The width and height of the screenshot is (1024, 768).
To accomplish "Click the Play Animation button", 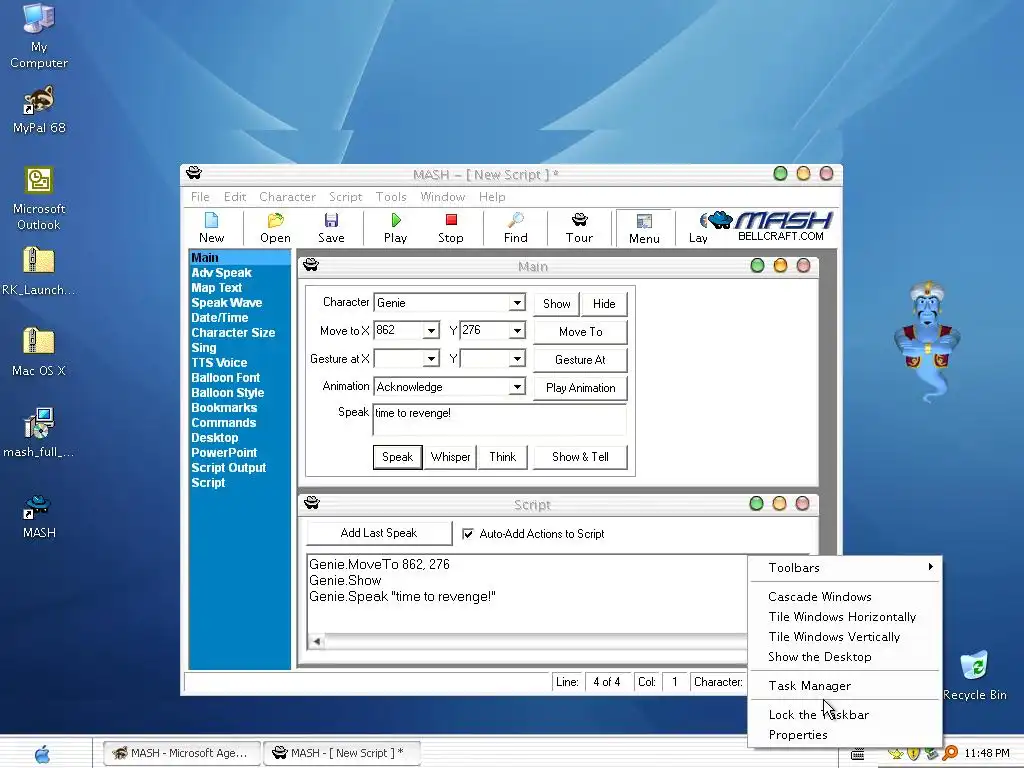I will (x=581, y=388).
